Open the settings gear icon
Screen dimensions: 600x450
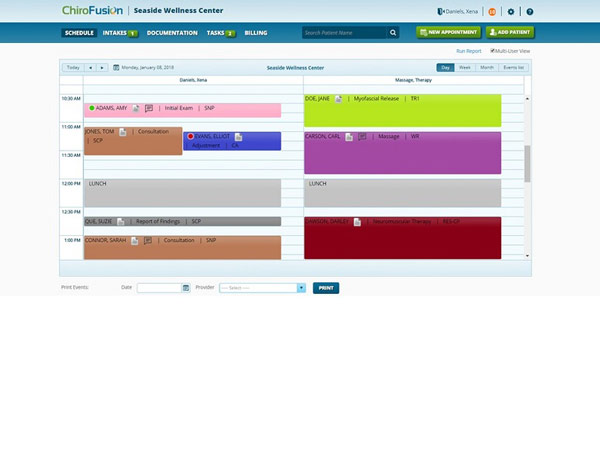coord(511,12)
